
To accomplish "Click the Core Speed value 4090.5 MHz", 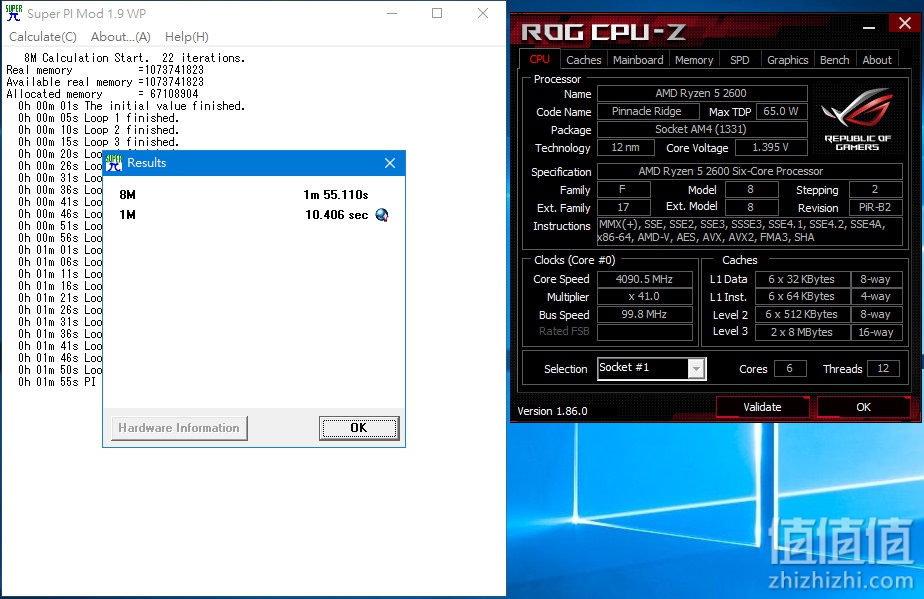I will [645, 279].
